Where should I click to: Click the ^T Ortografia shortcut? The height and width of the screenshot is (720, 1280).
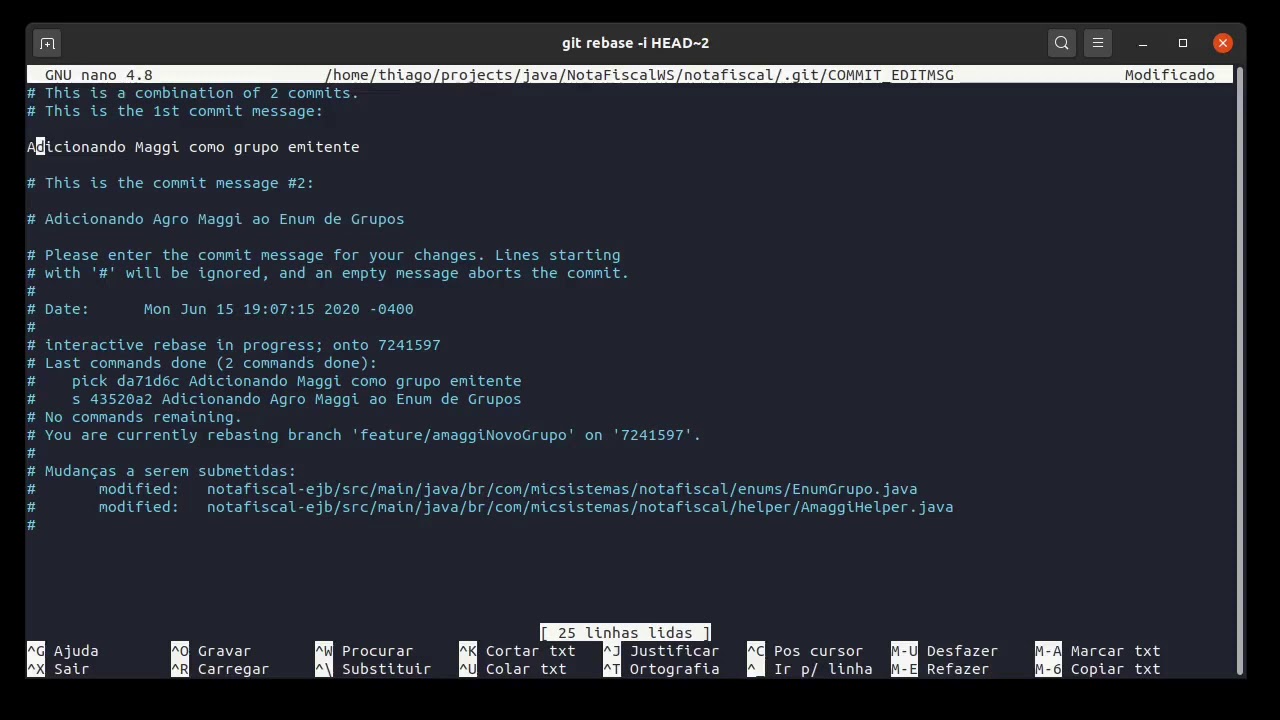(x=661, y=669)
